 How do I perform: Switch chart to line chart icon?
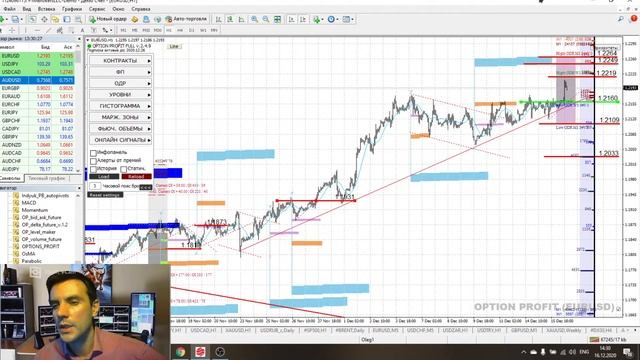pos(242,19)
